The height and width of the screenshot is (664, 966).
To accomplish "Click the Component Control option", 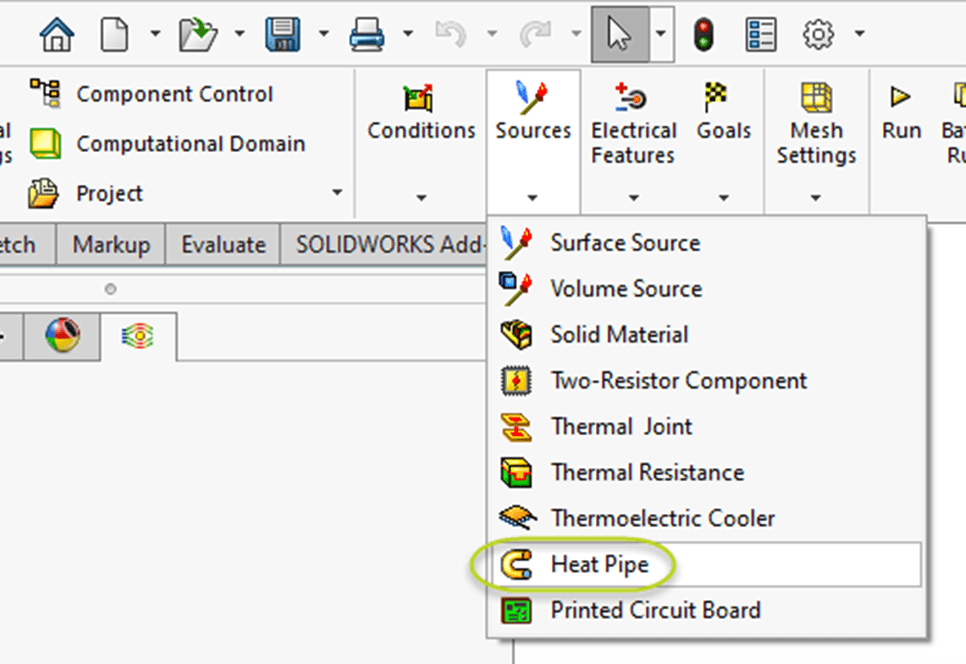I will [x=174, y=94].
